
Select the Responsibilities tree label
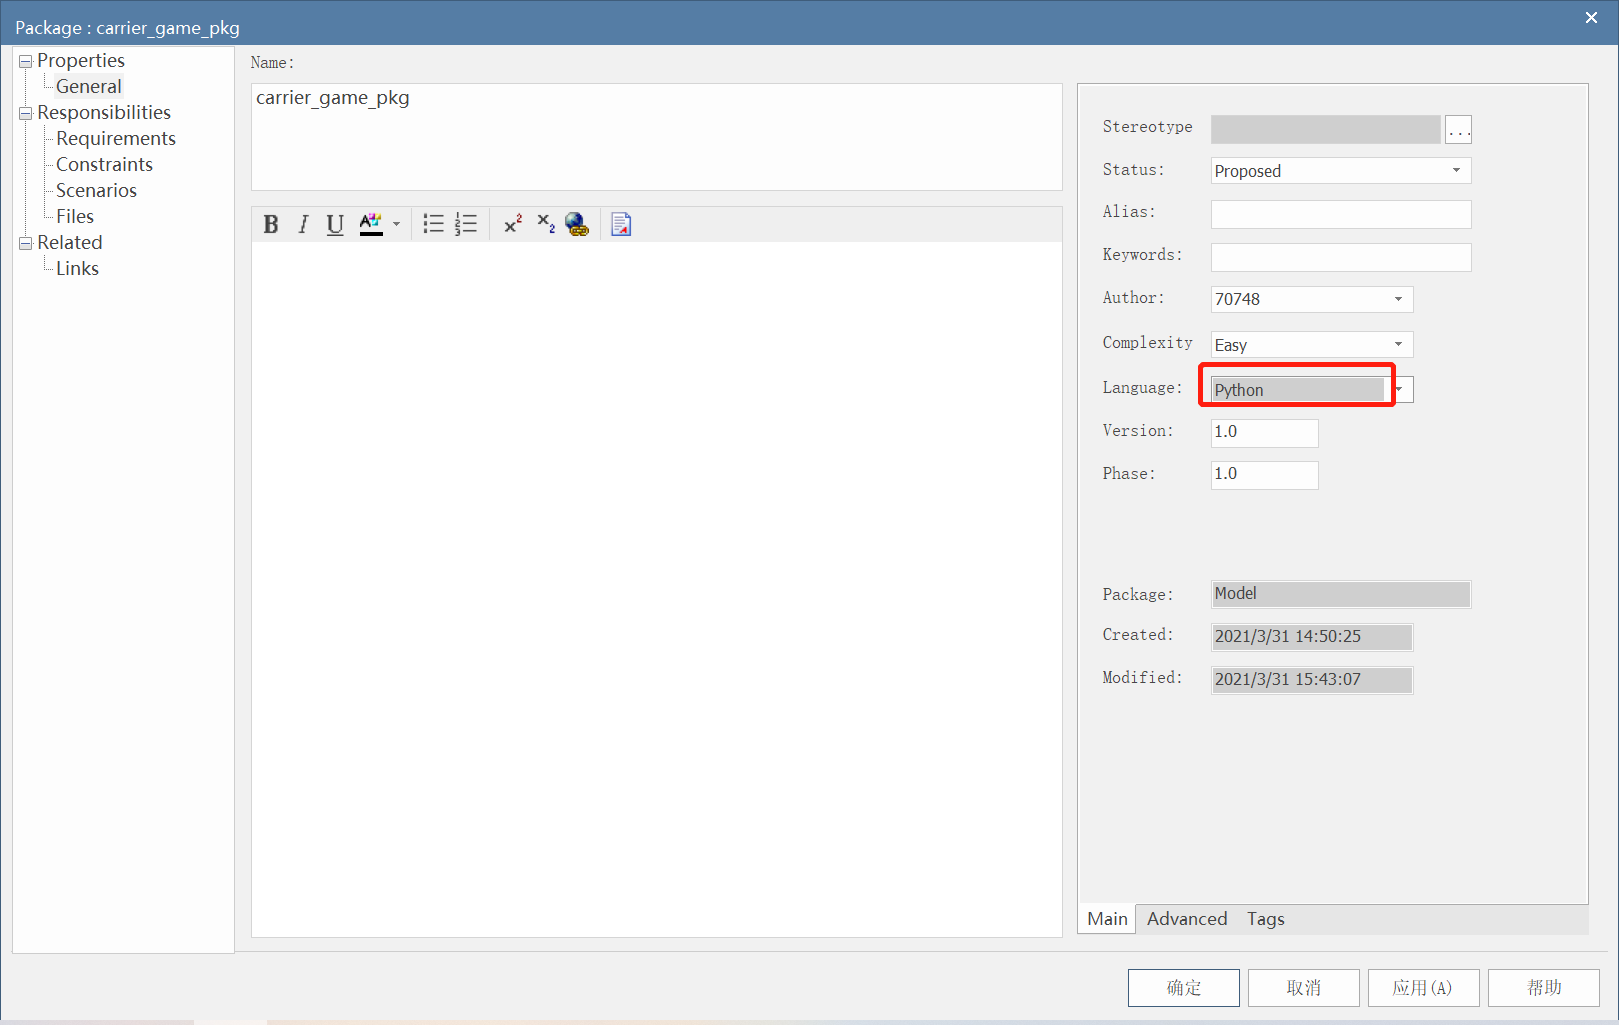click(104, 113)
